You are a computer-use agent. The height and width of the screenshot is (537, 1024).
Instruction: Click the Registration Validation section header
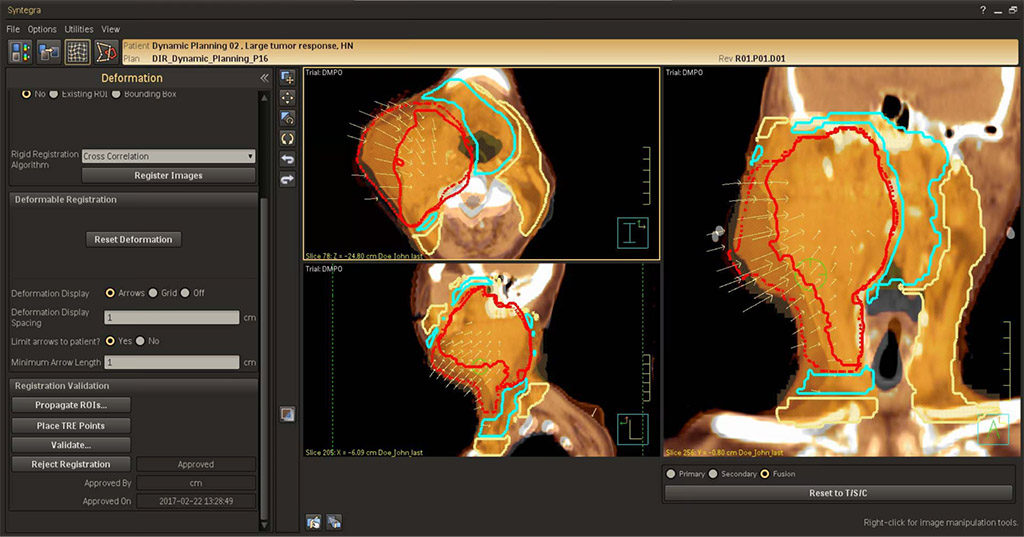(133, 385)
